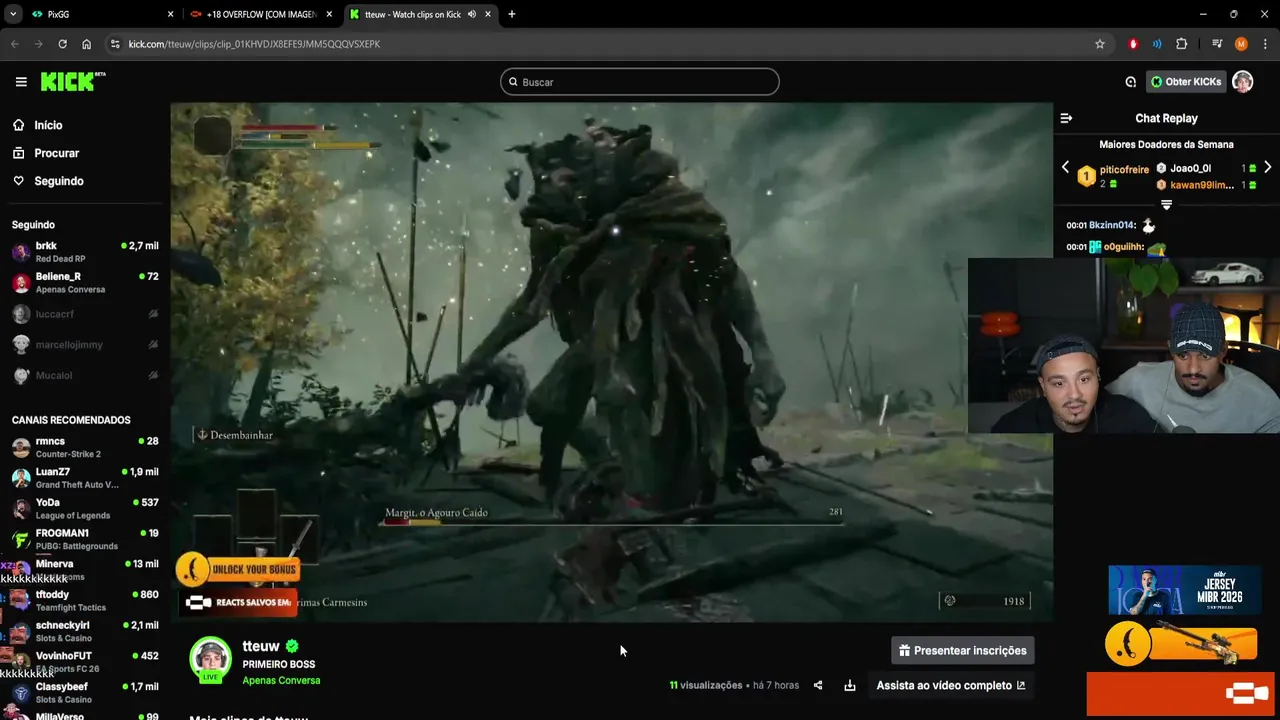Open the tab search dropdown

coord(12,14)
